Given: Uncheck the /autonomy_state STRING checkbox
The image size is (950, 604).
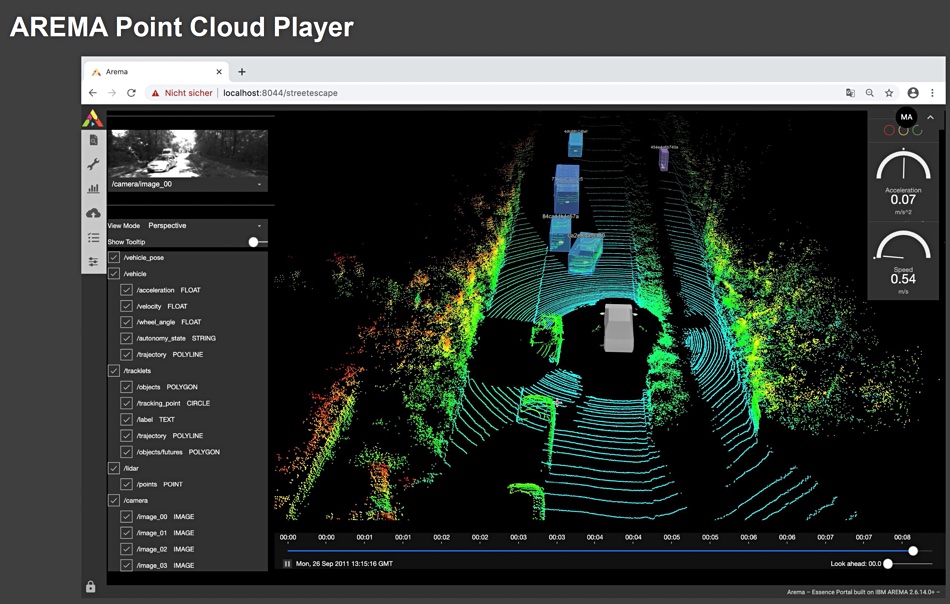Looking at the screenshot, I should [126, 339].
